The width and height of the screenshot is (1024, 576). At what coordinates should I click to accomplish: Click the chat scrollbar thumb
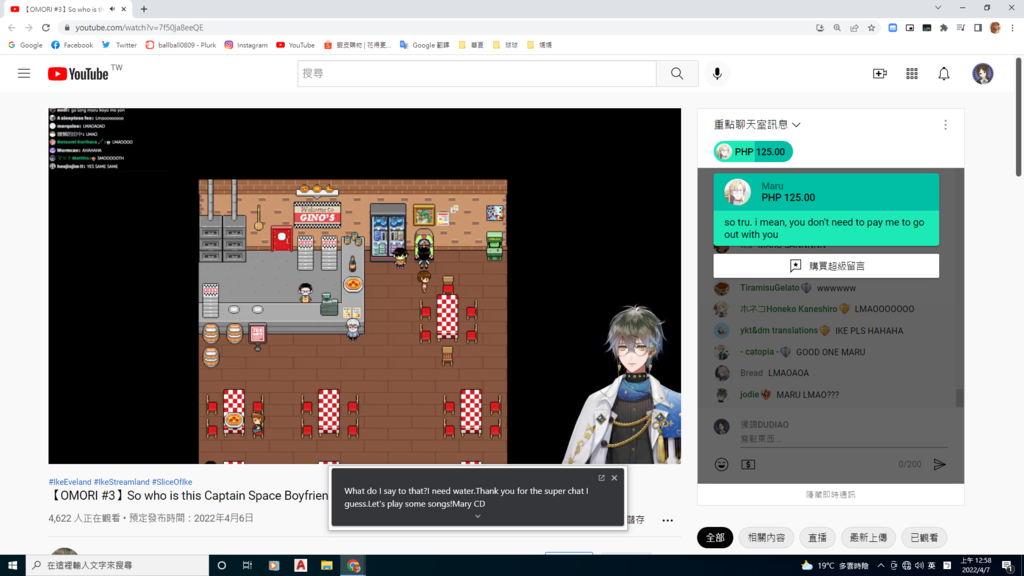coord(959,398)
